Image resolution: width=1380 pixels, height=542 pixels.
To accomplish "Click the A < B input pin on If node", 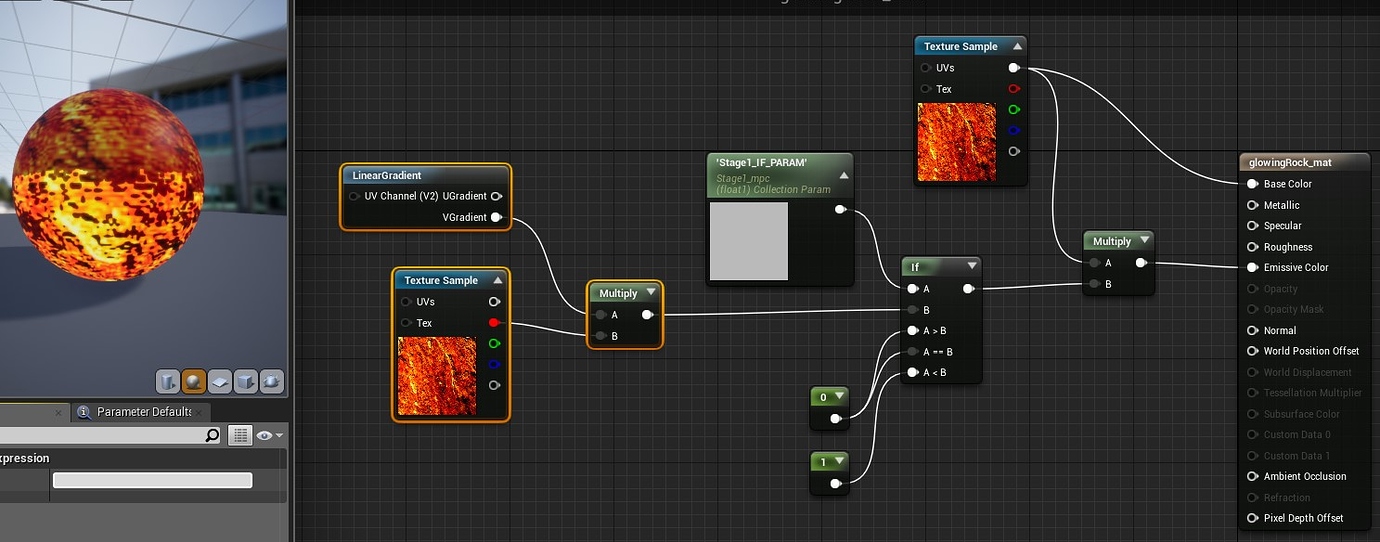I will (913, 373).
